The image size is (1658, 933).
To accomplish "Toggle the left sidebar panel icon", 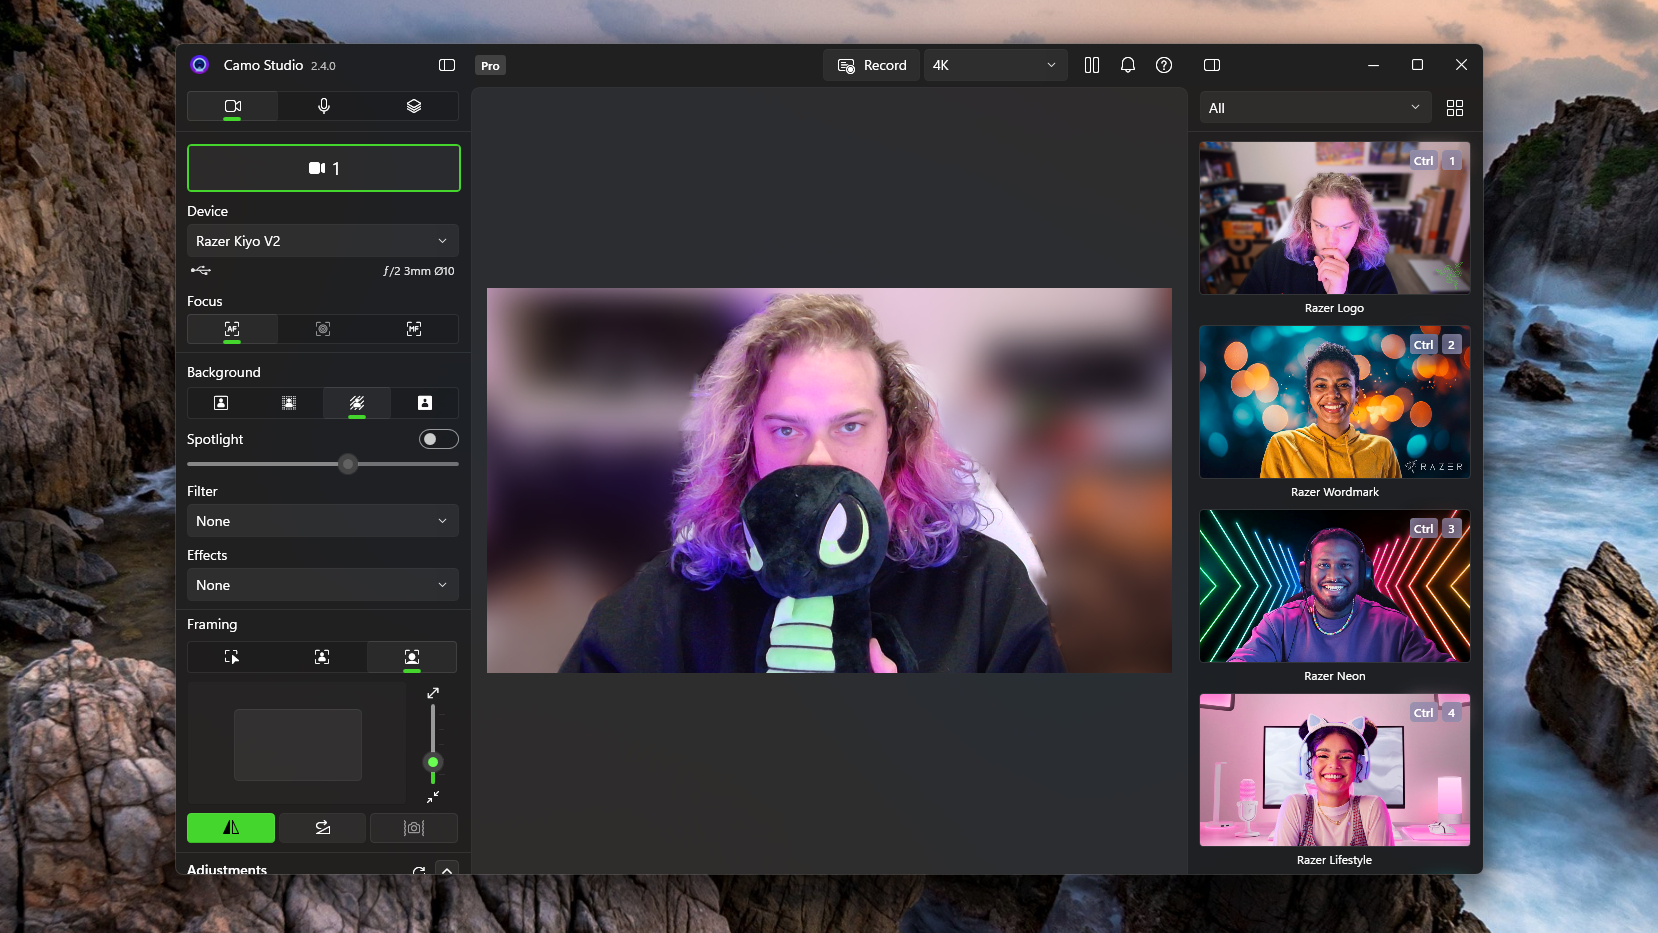I will (447, 65).
